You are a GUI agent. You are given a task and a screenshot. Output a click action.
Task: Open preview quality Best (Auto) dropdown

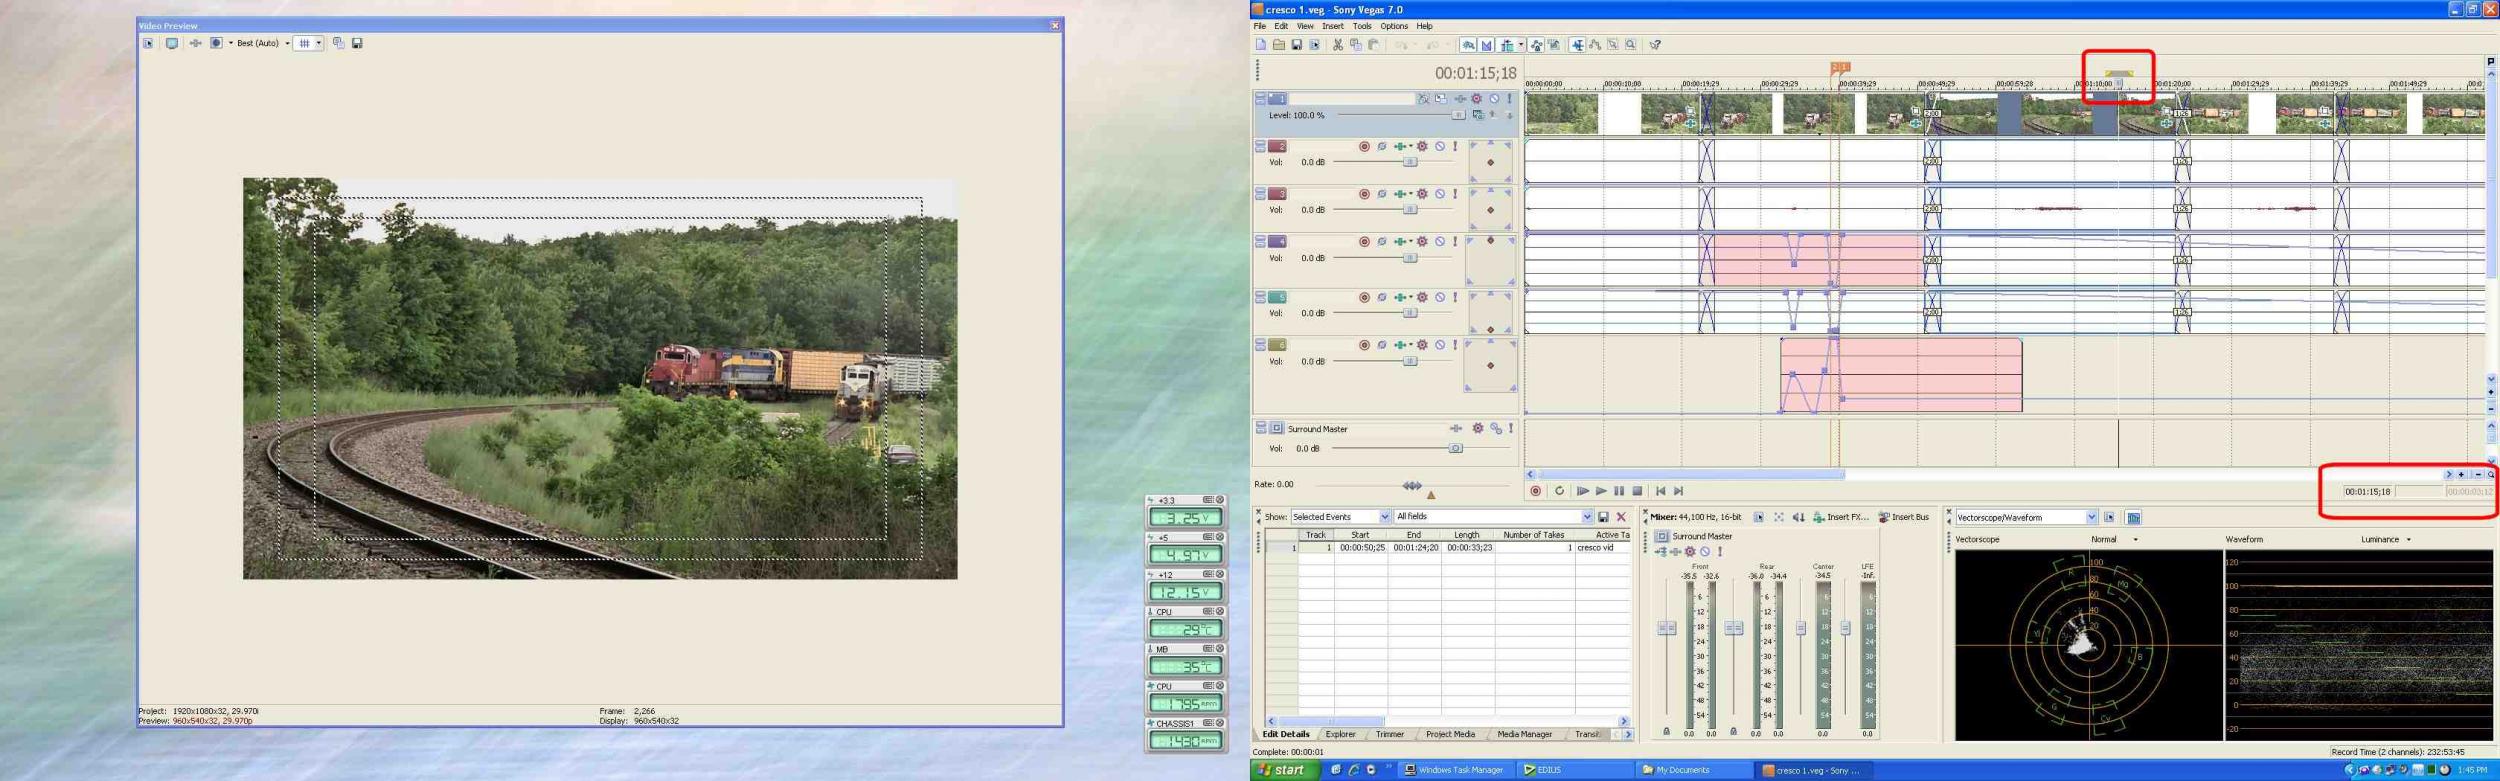coord(287,43)
